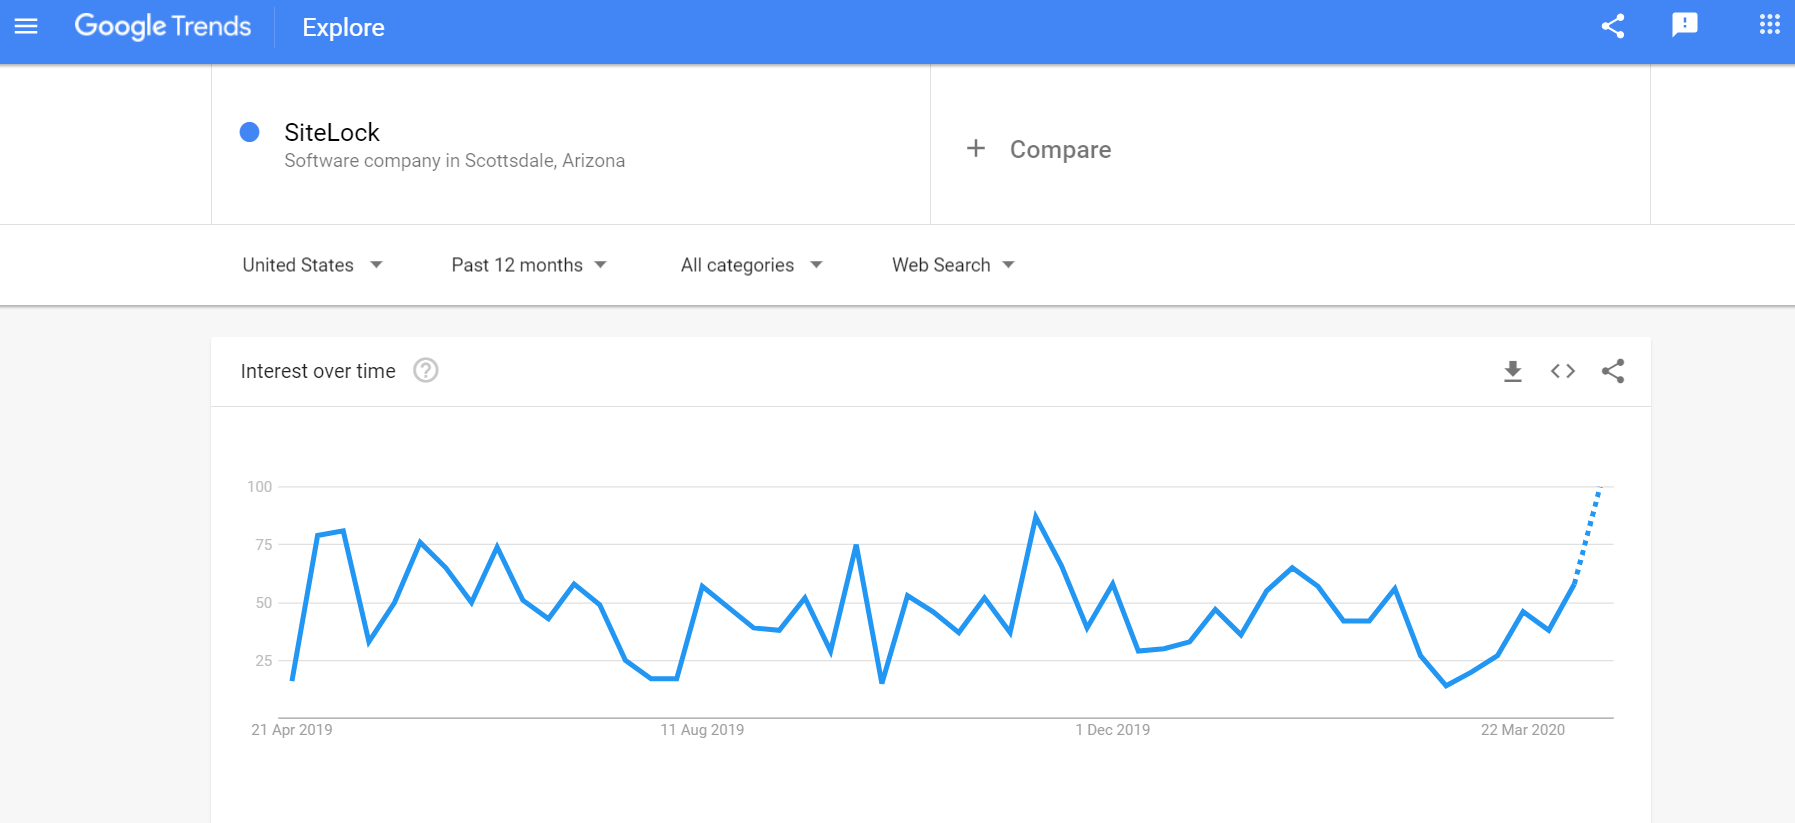Go to the Google Trends home logo
The height and width of the screenshot is (823, 1795).
[163, 26]
